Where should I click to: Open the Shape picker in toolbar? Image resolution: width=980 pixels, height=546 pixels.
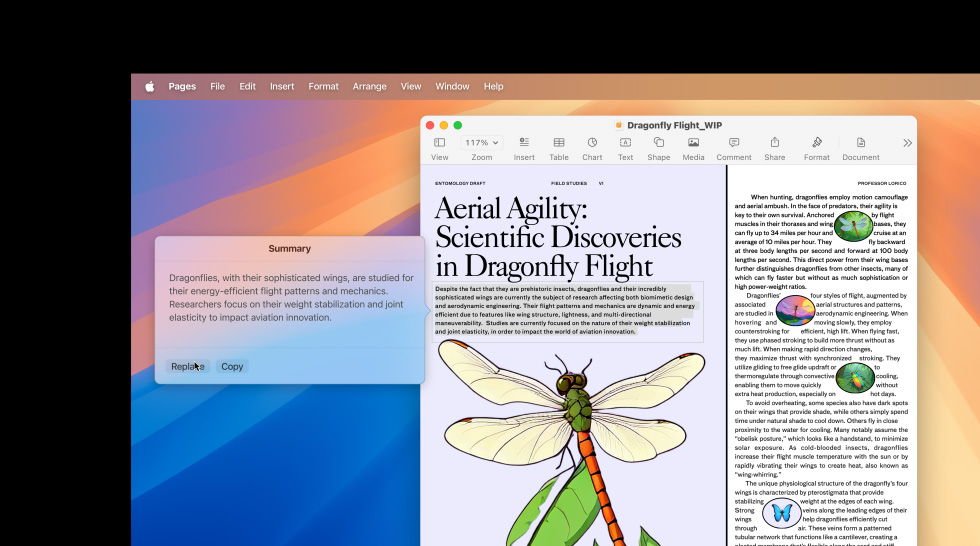coord(658,143)
